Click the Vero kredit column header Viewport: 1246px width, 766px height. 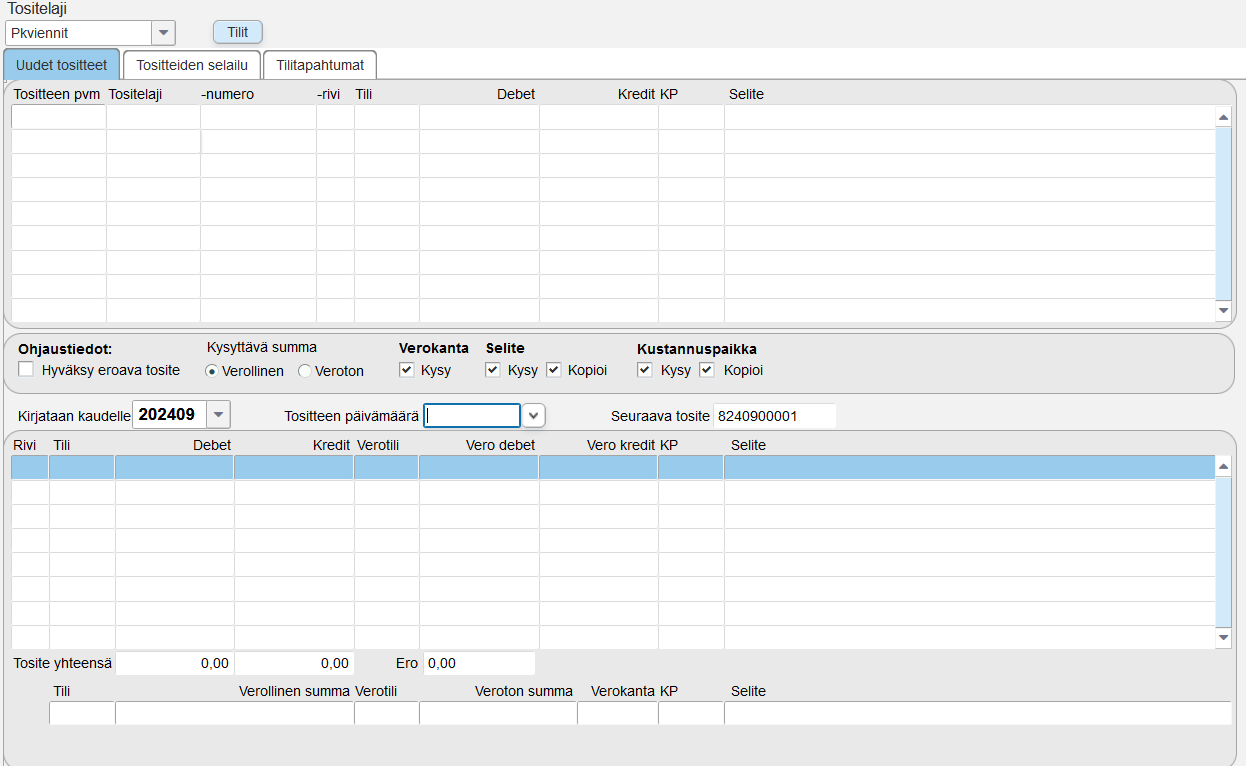[x=621, y=445]
